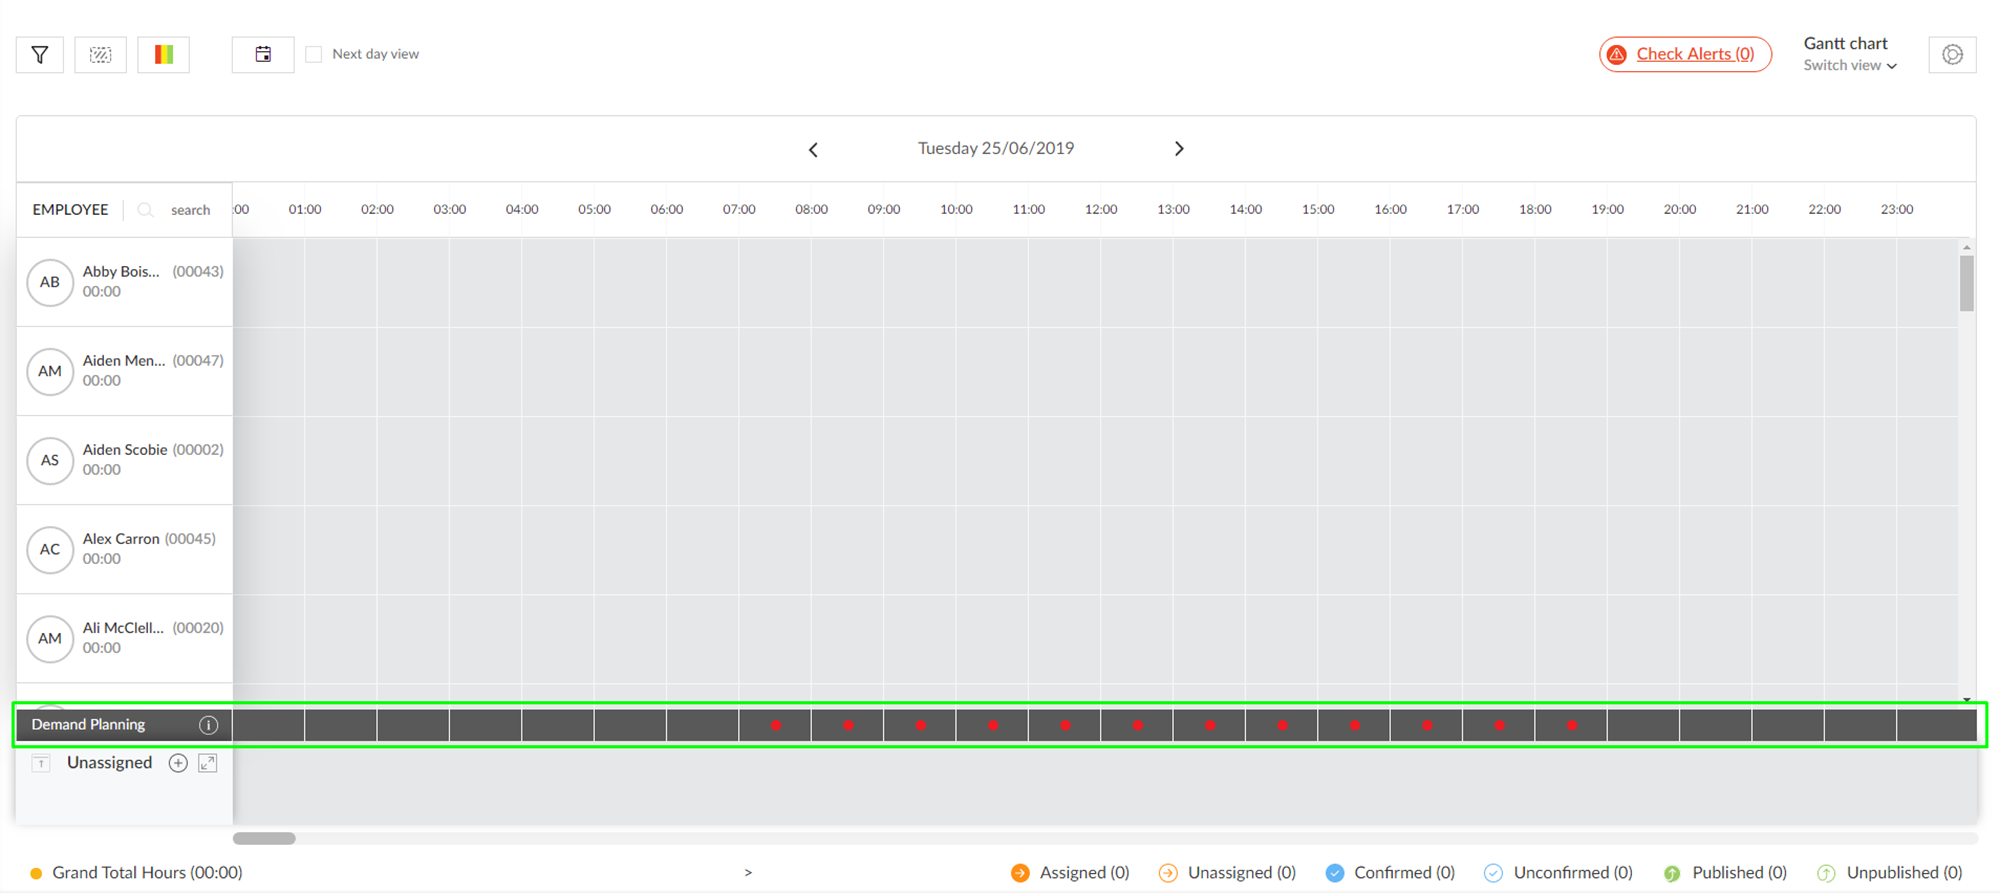Click the dashed selection tool icon

[x=100, y=55]
